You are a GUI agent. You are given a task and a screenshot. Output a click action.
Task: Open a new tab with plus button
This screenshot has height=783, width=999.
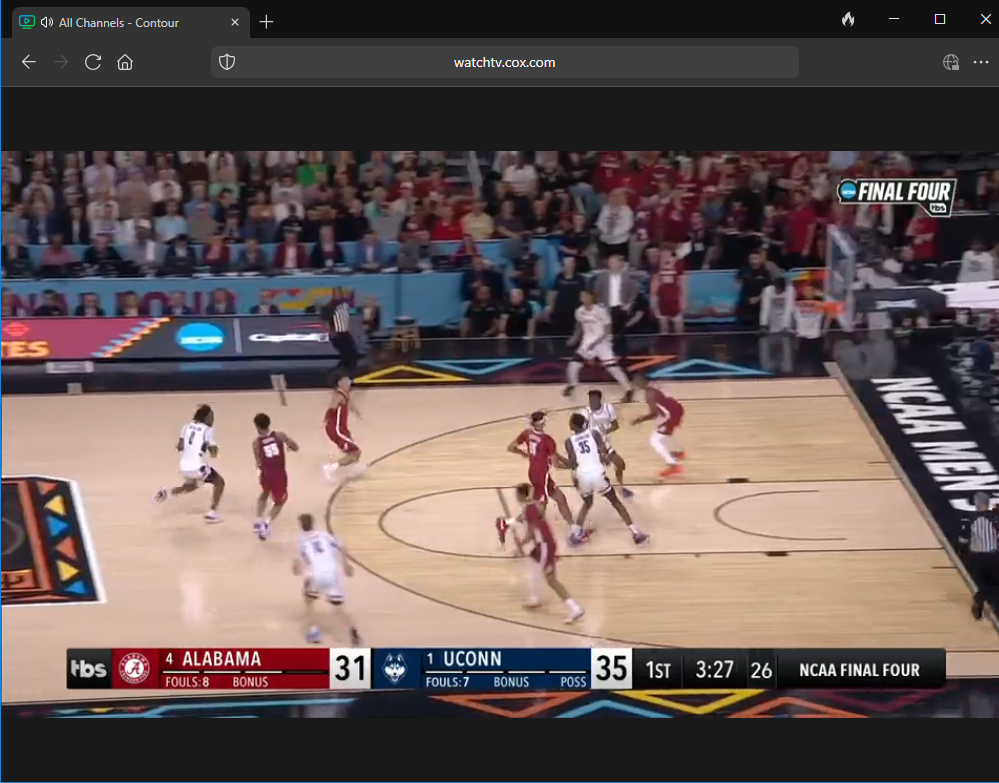(266, 22)
